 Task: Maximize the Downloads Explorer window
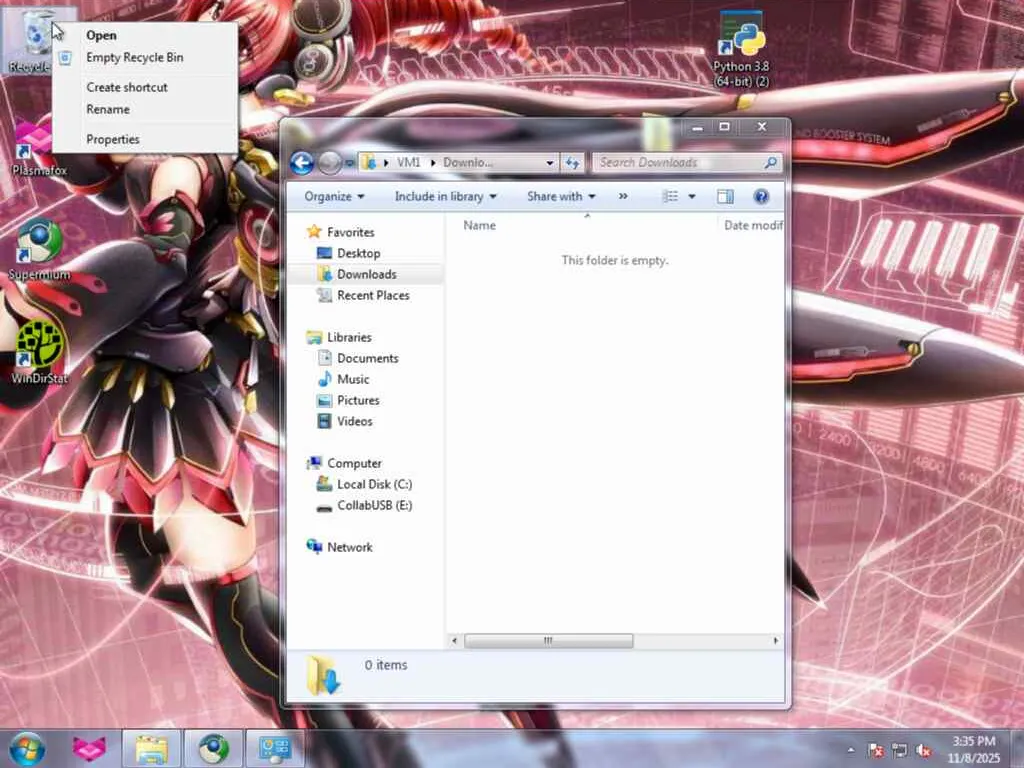tap(724, 127)
